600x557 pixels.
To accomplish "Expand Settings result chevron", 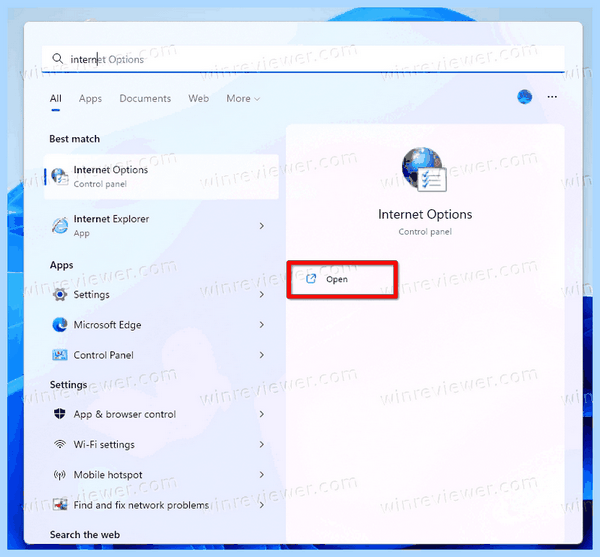I will point(262,295).
